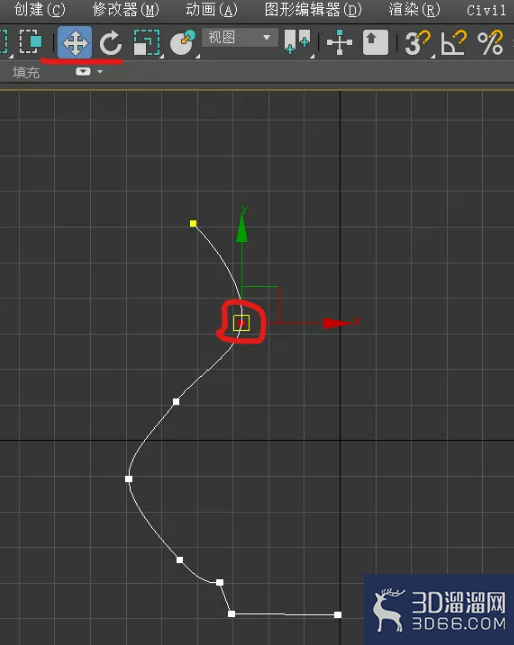514x645 pixels.
Task: Activate Select and Move tool
Action: click(x=74, y=42)
